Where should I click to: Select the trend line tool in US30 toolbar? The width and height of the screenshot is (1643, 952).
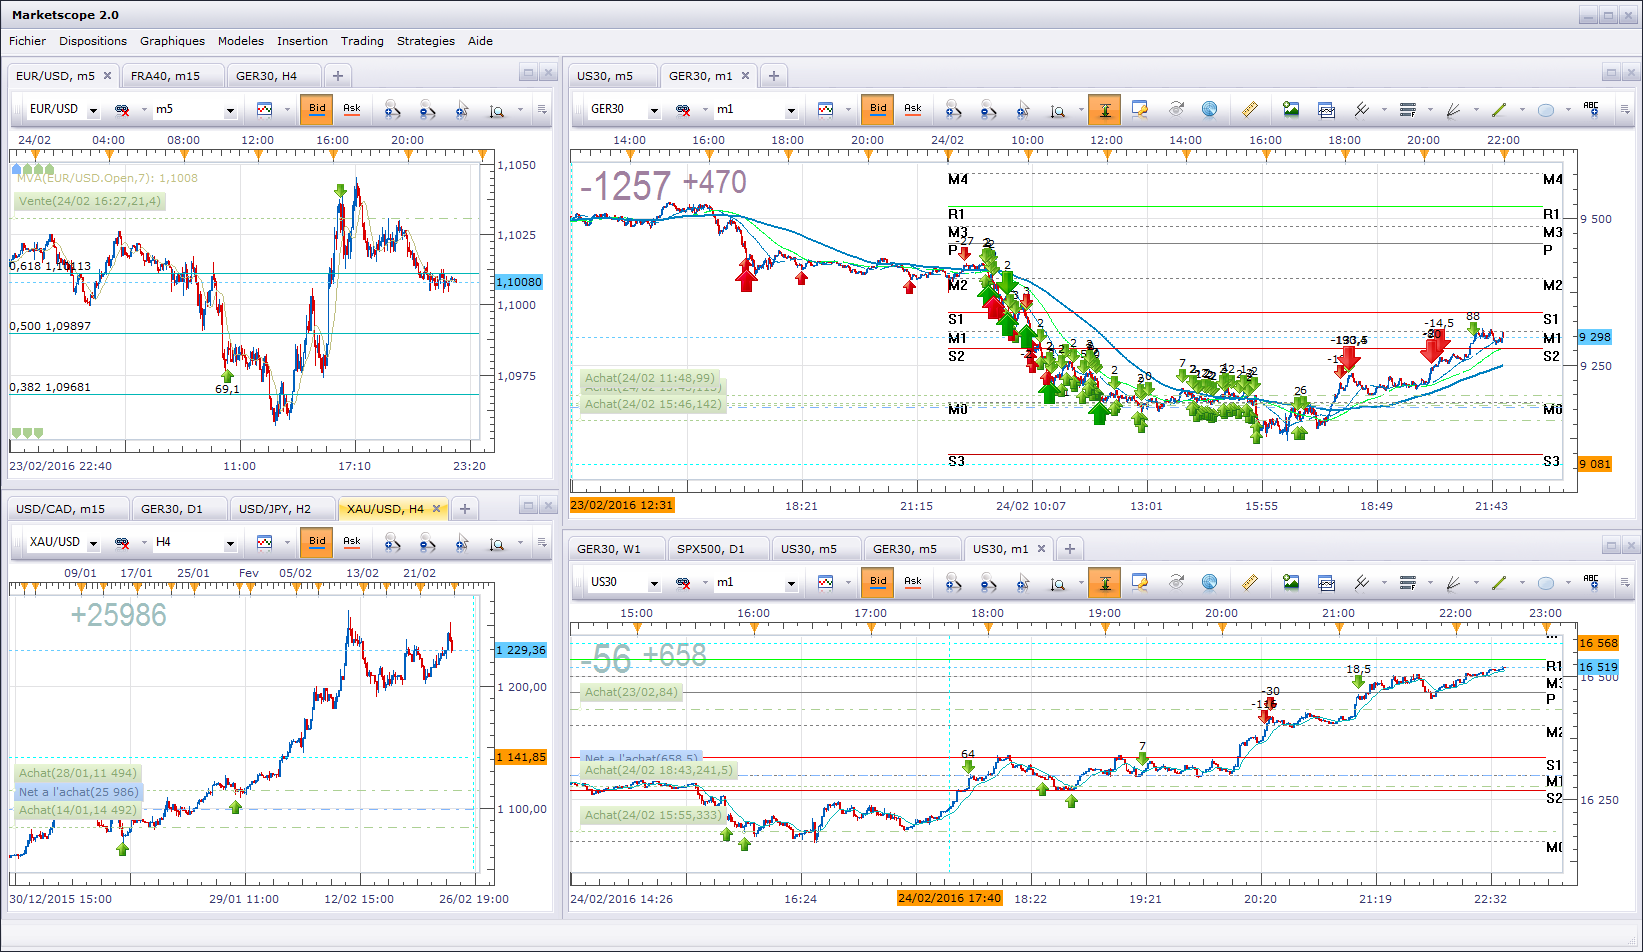[x=1498, y=582]
